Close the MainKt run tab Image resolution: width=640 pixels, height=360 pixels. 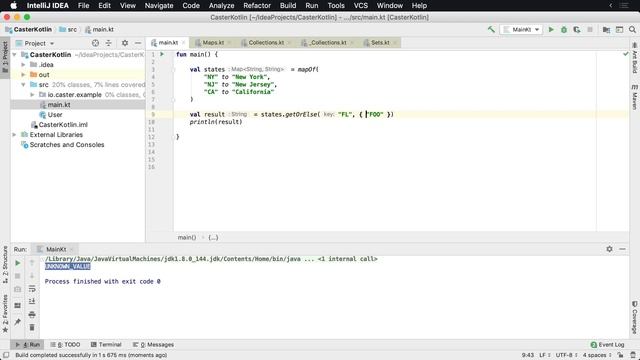tap(72, 249)
